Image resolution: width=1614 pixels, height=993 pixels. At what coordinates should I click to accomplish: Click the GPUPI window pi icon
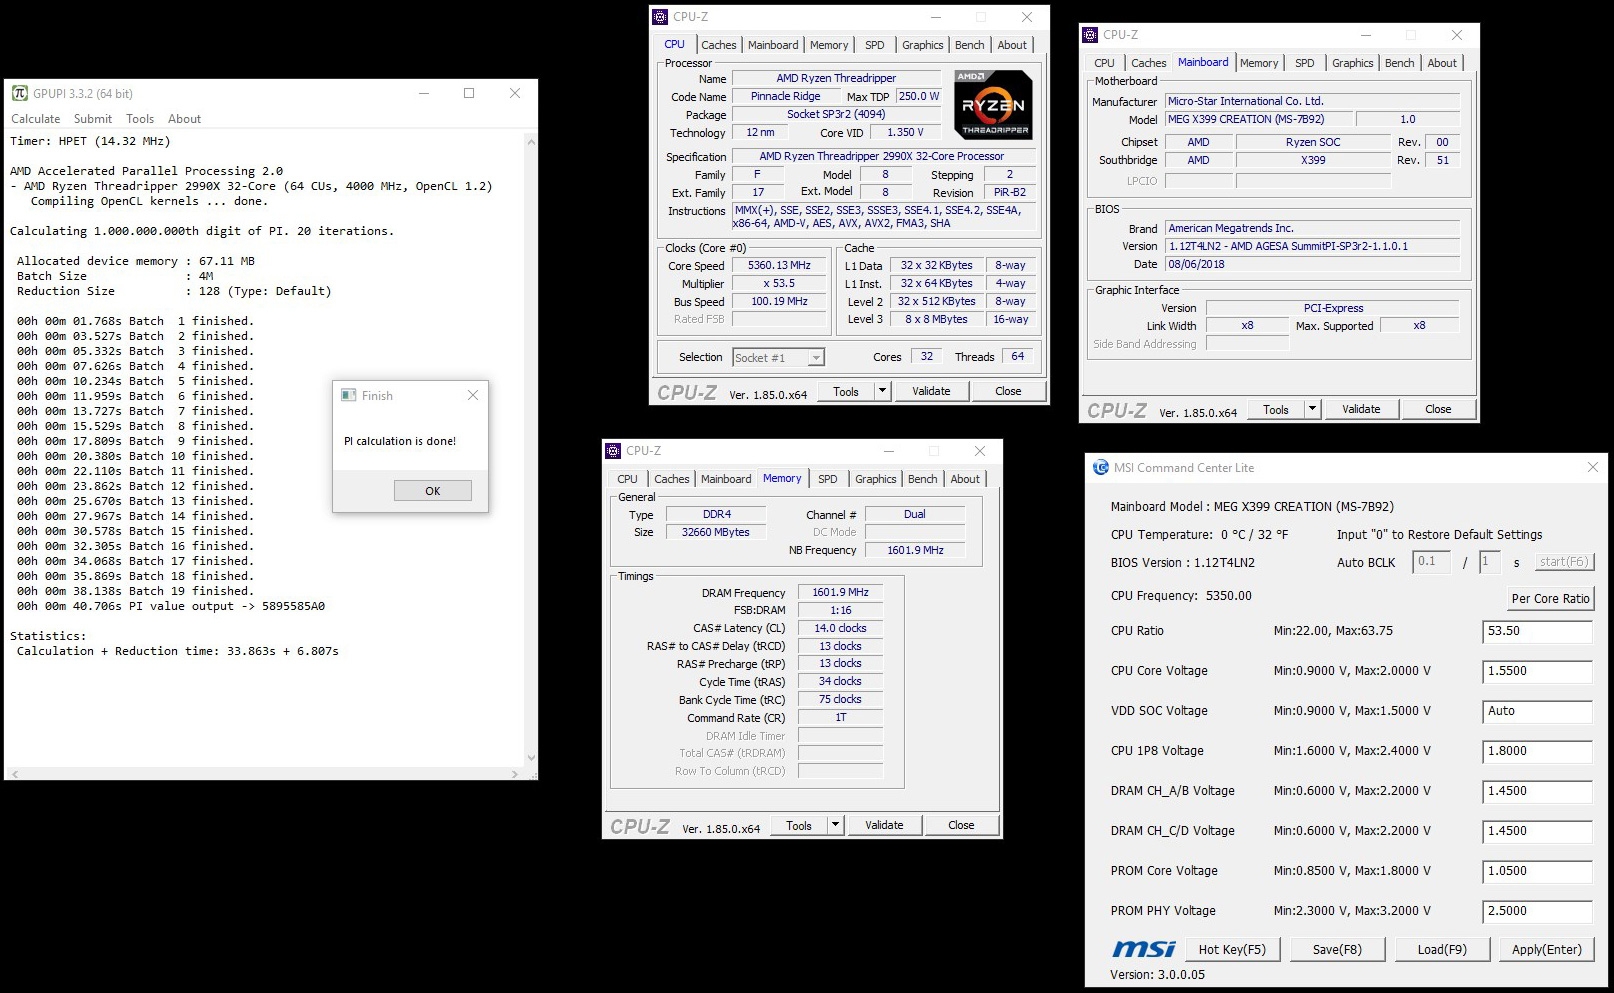[20, 93]
